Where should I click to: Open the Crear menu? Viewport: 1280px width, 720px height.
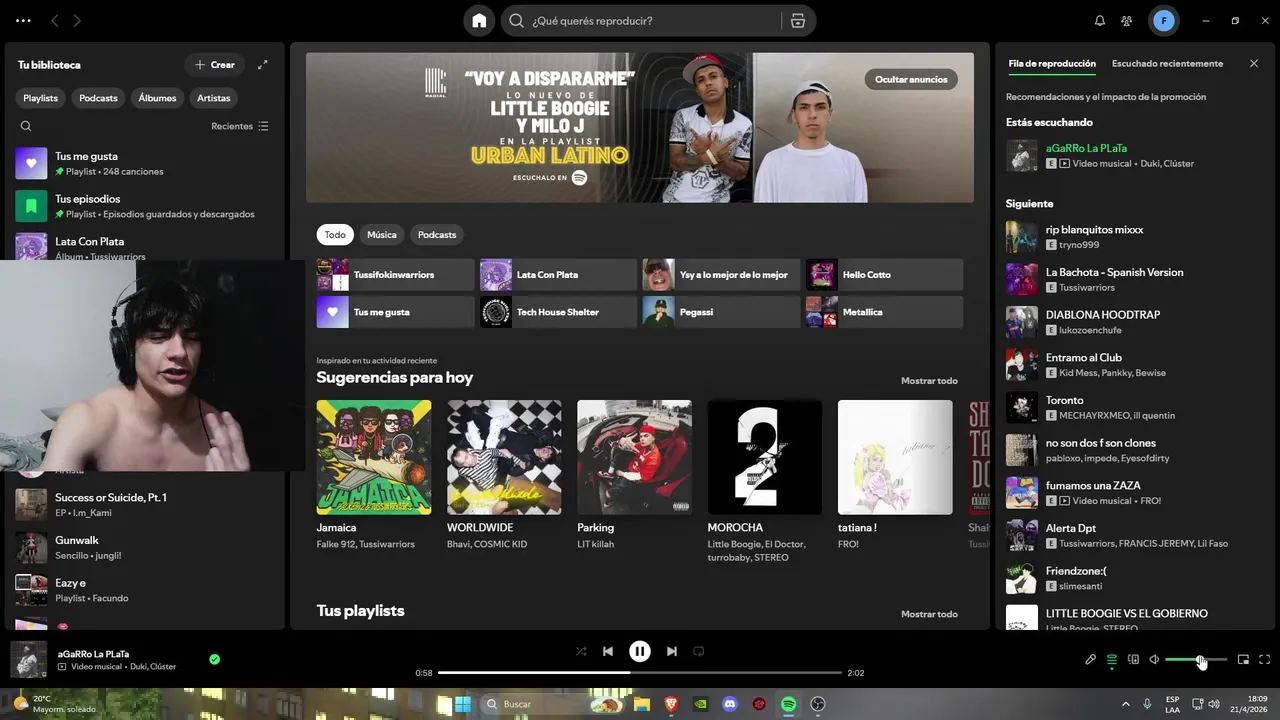tap(215, 65)
